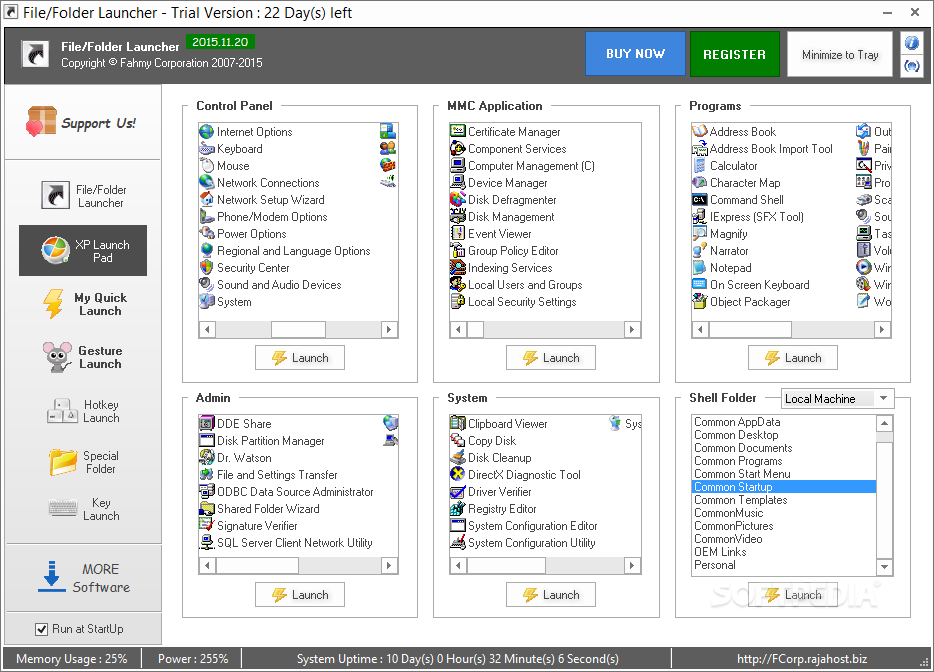The width and height of the screenshot is (934, 672).
Task: Switch to Hotkey Launch tab
Action: click(83, 411)
